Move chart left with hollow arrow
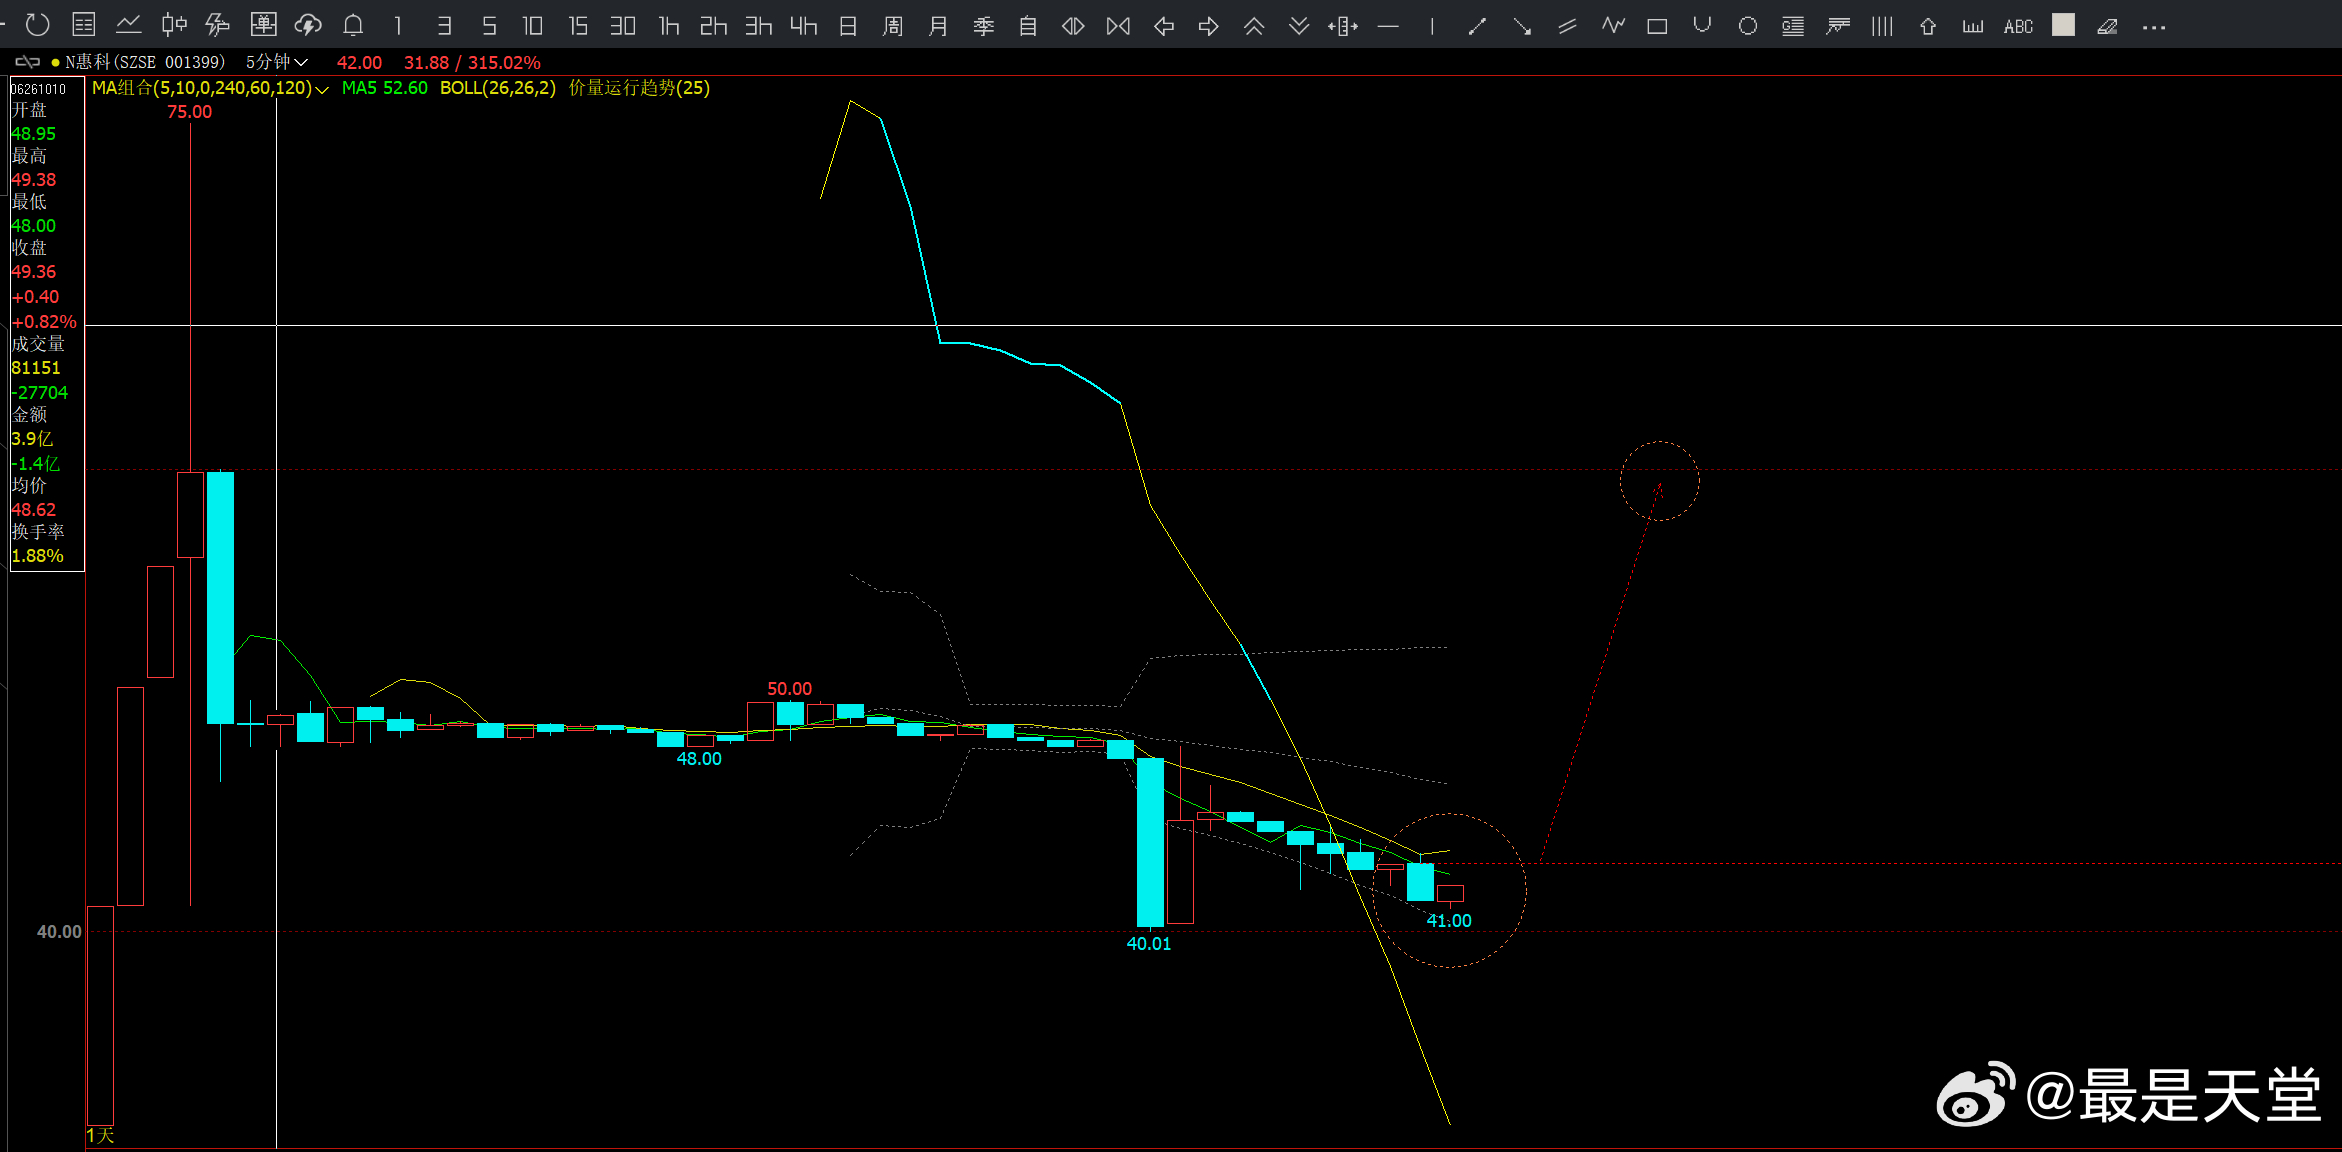The width and height of the screenshot is (2342, 1152). click(x=1164, y=26)
